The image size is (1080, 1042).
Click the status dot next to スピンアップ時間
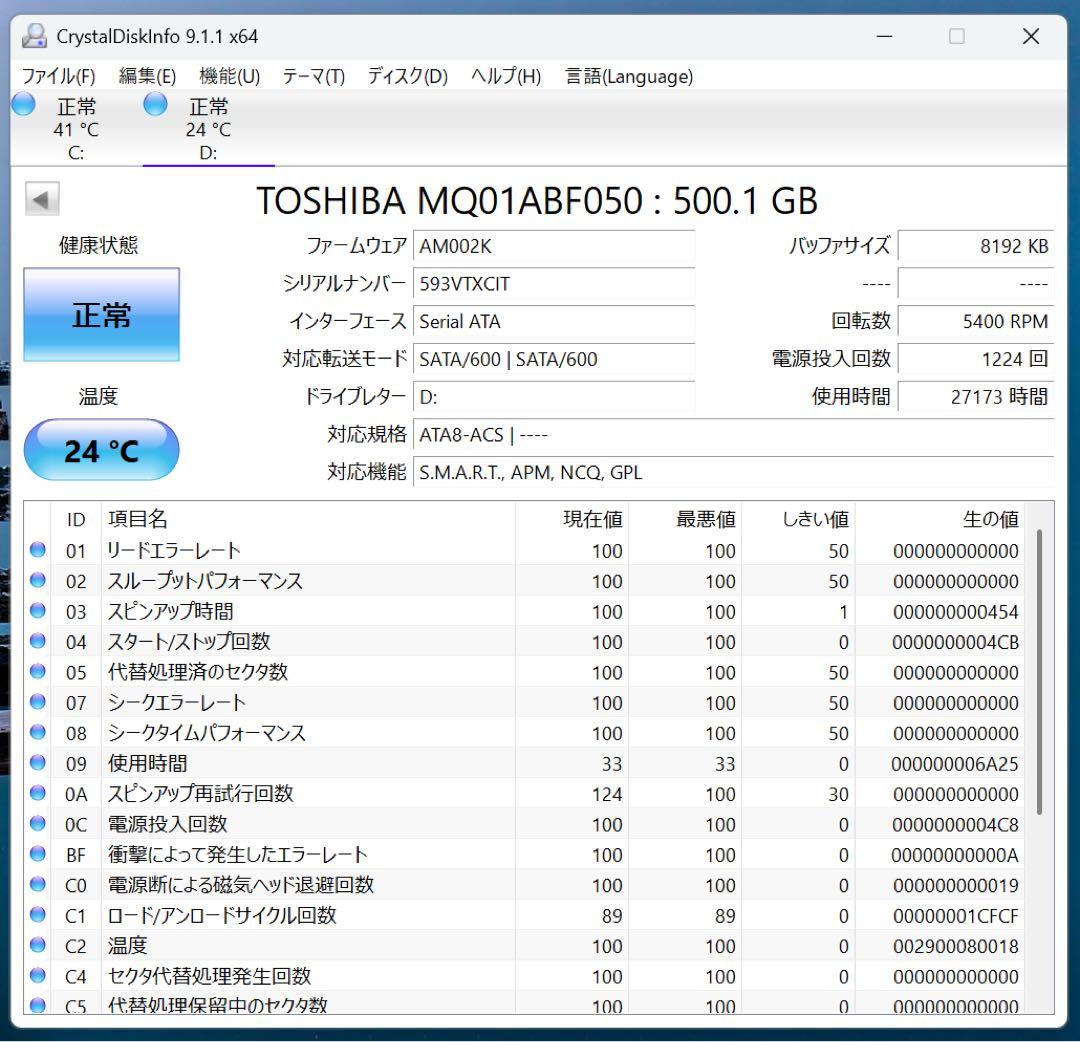click(x=37, y=611)
